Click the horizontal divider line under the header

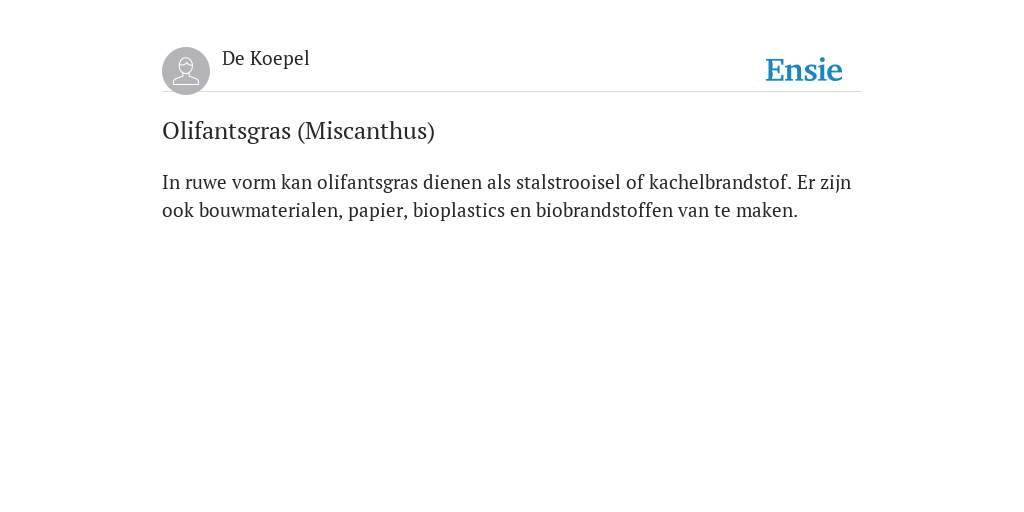[512, 91]
